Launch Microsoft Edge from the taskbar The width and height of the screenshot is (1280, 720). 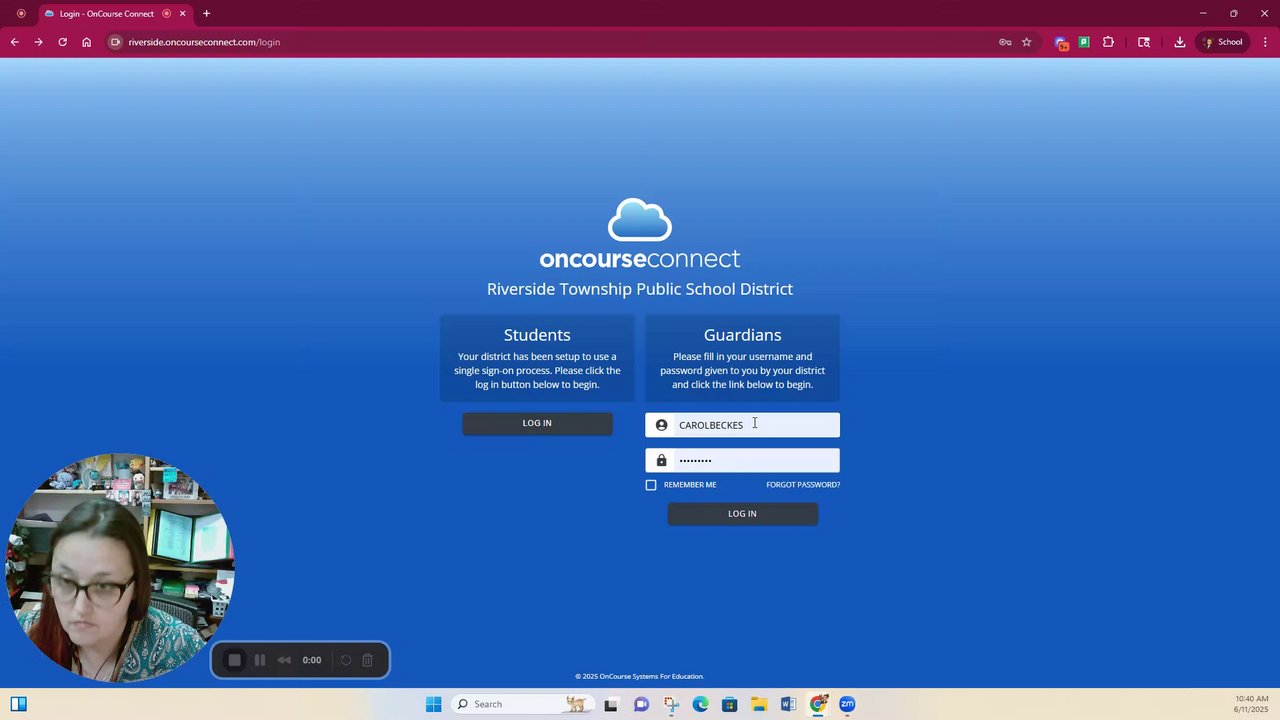pos(700,704)
